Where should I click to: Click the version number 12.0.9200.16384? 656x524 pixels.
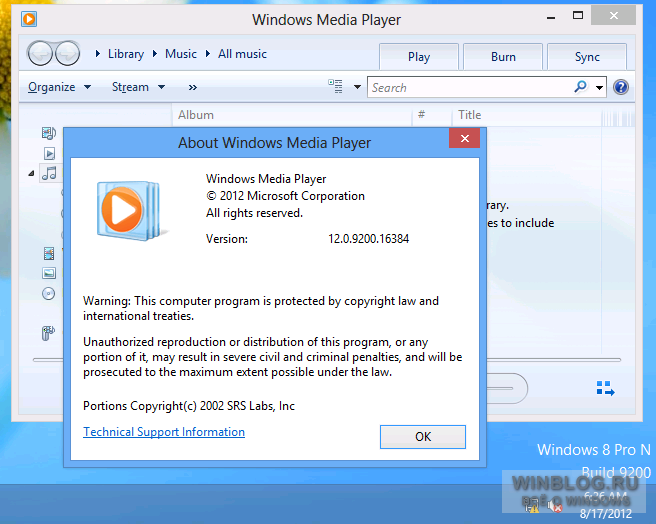tap(368, 239)
